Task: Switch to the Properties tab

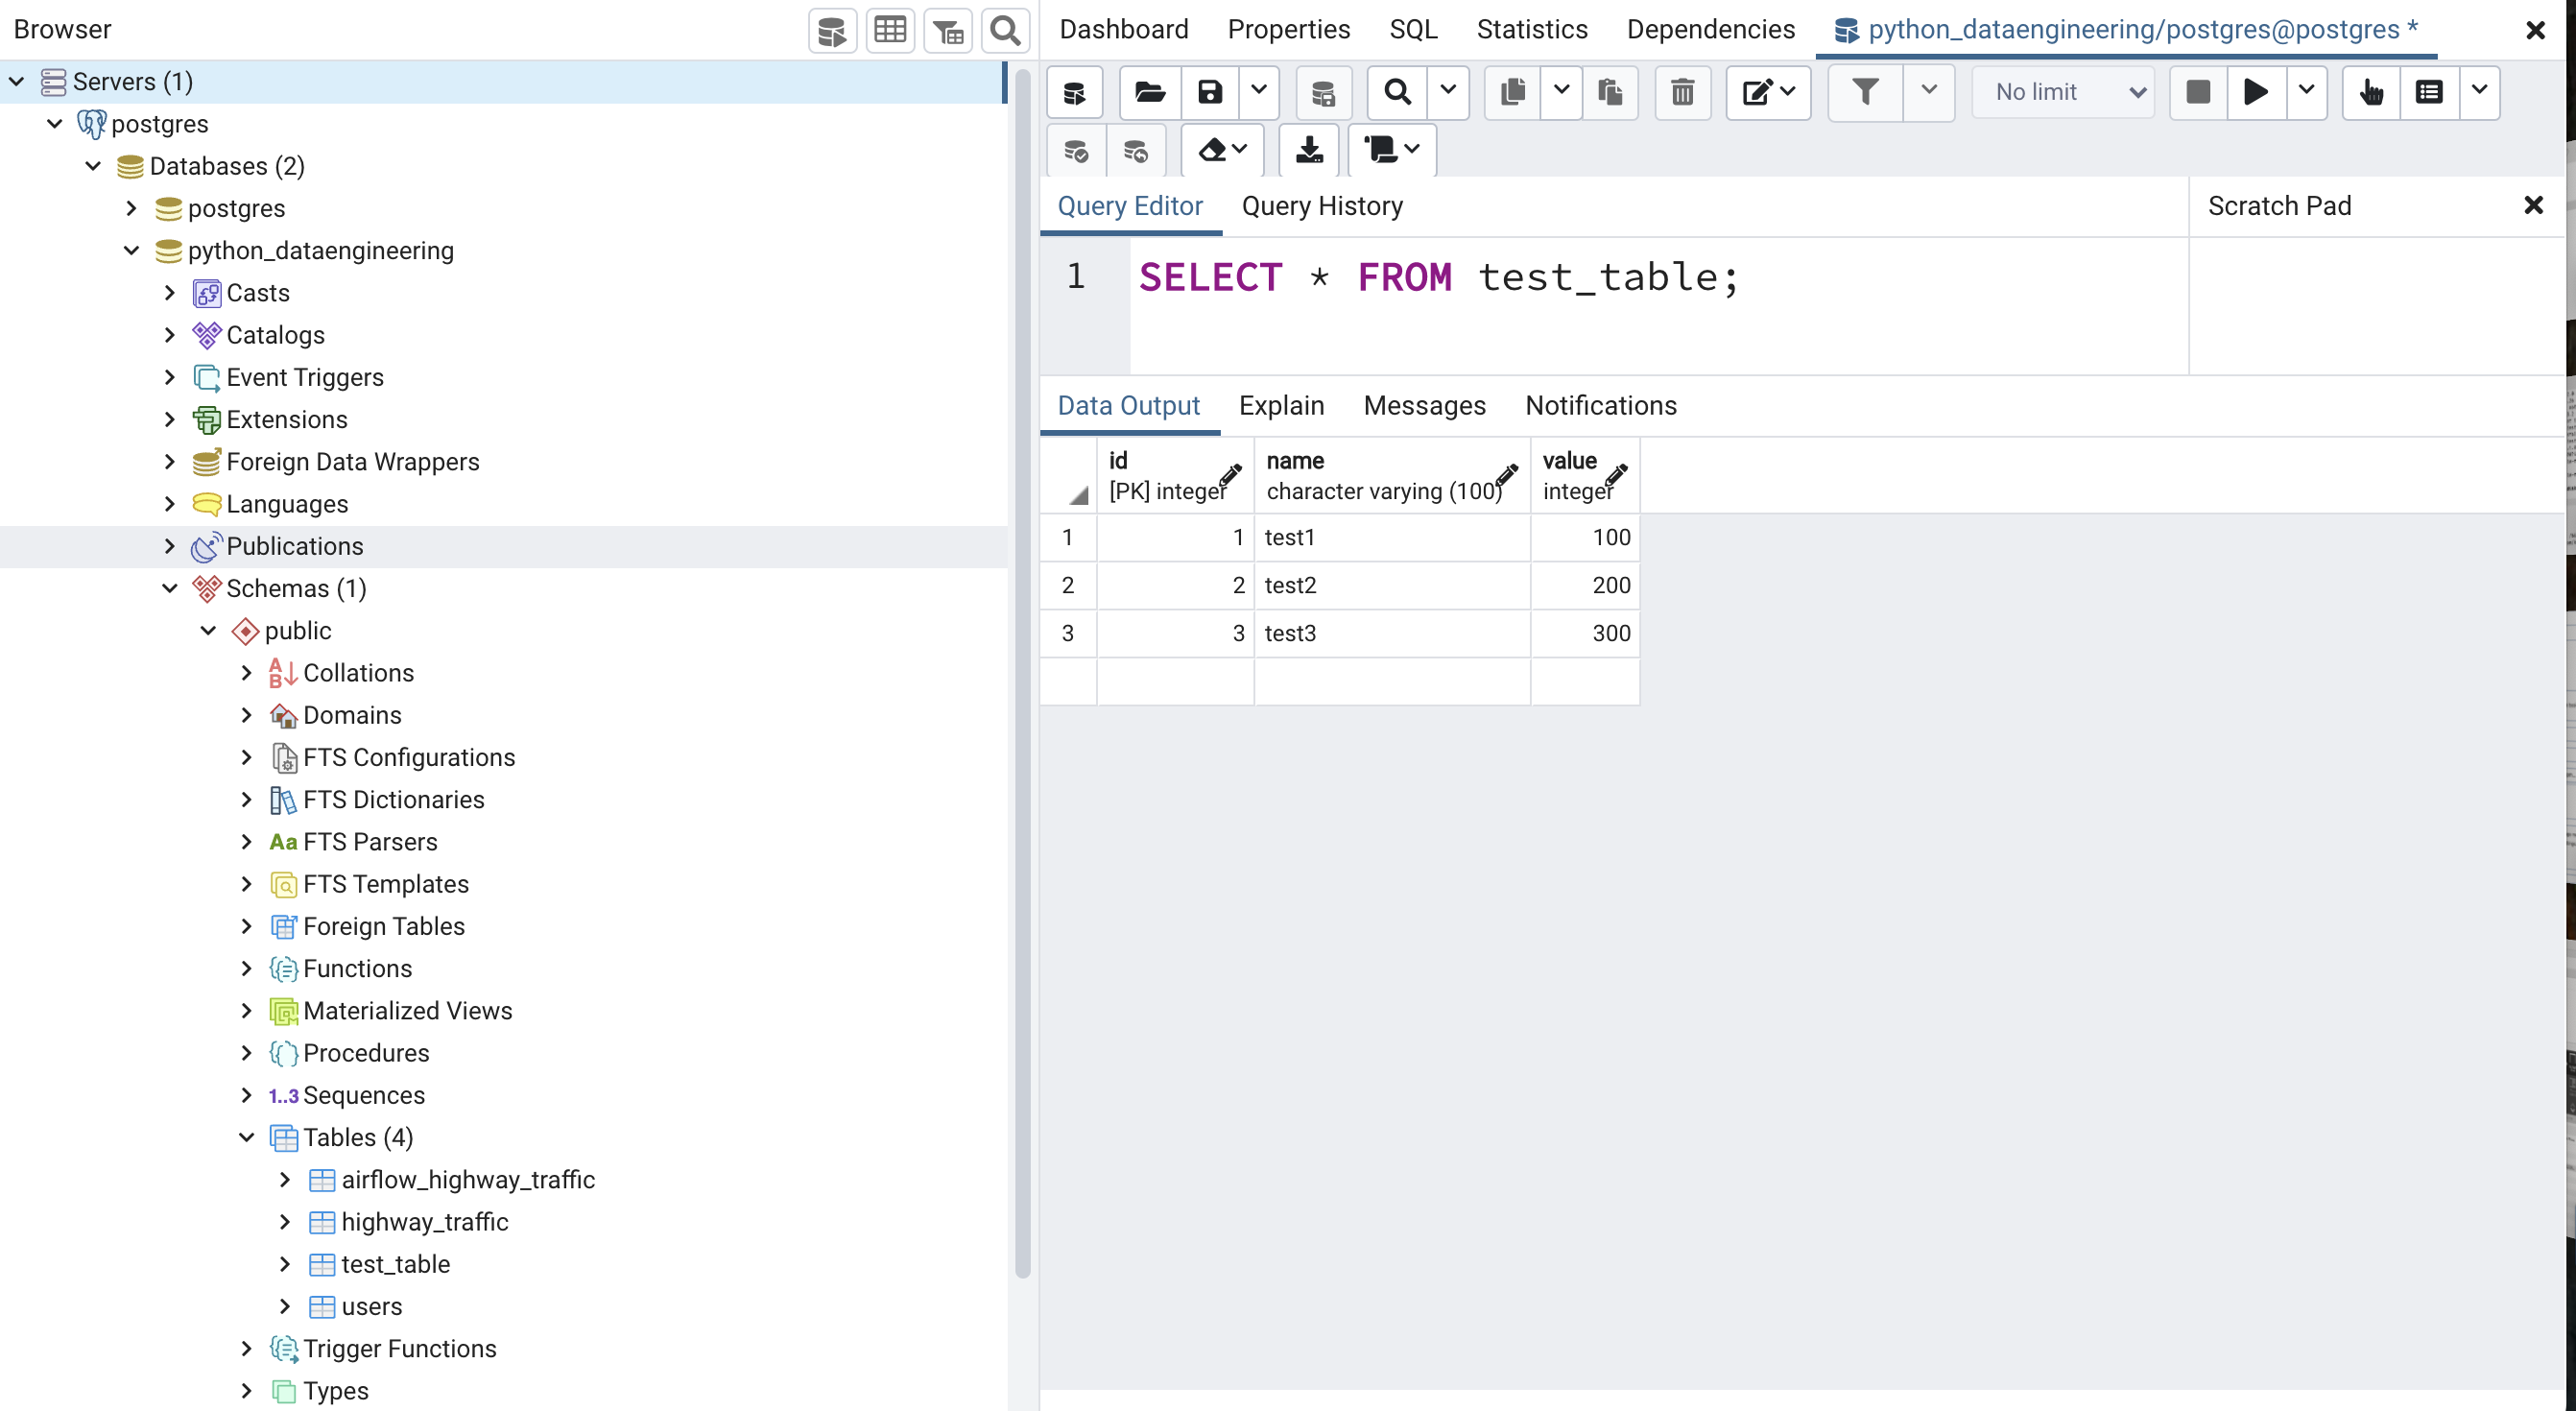Action: [x=1289, y=29]
